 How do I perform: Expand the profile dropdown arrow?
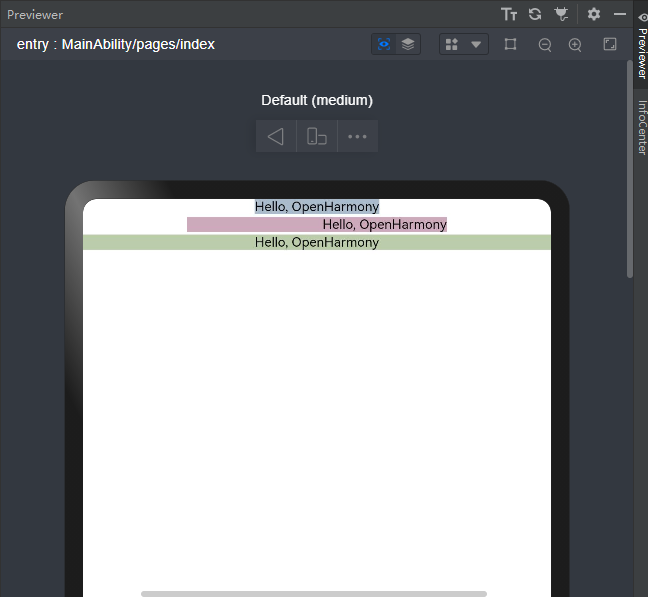(476, 44)
